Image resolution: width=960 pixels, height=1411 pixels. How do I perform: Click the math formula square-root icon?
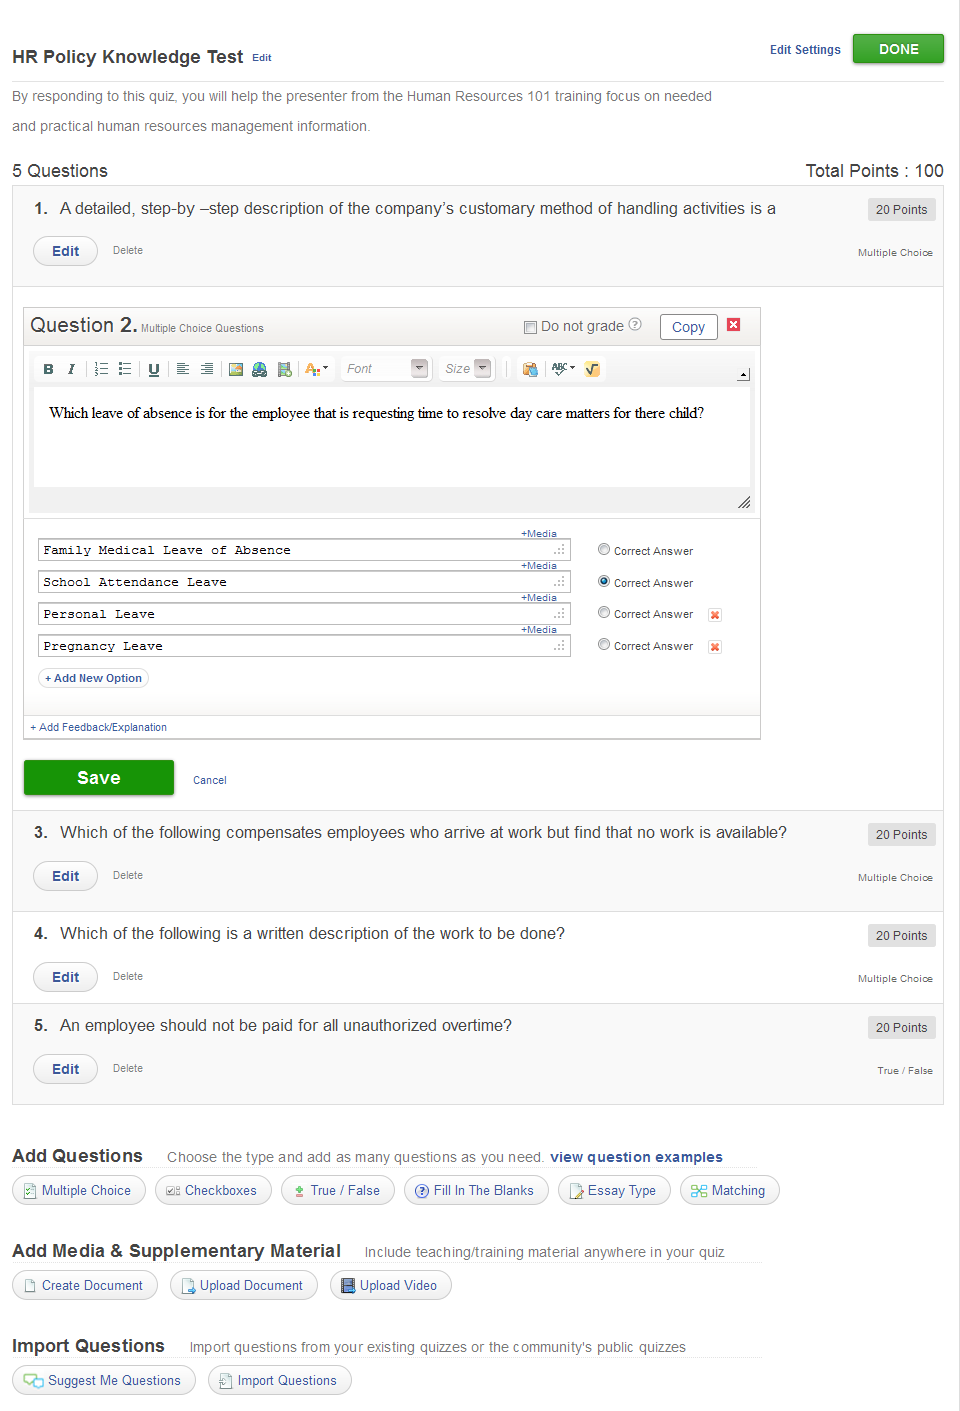(592, 369)
